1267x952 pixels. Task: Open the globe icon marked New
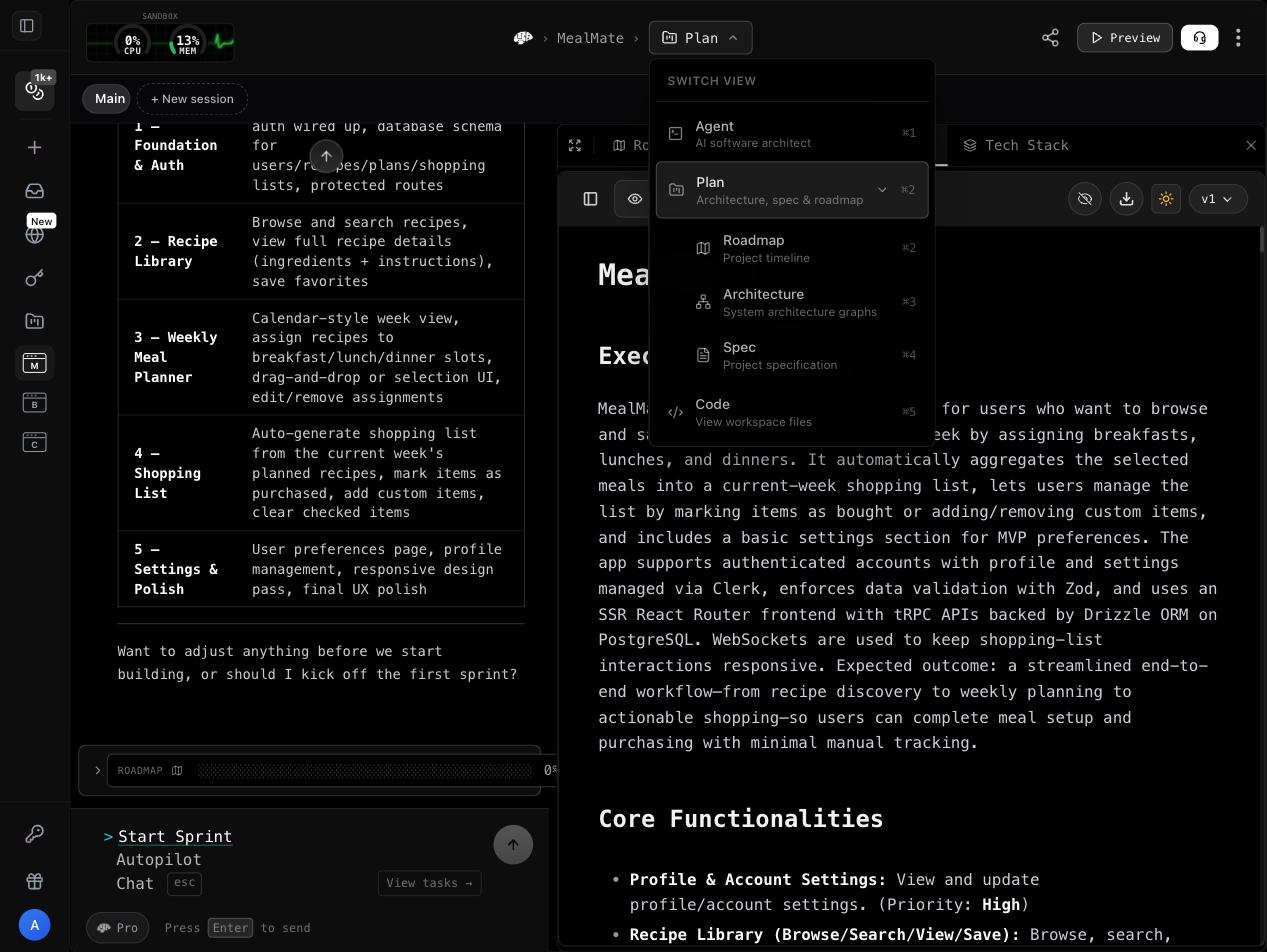pyautogui.click(x=35, y=235)
